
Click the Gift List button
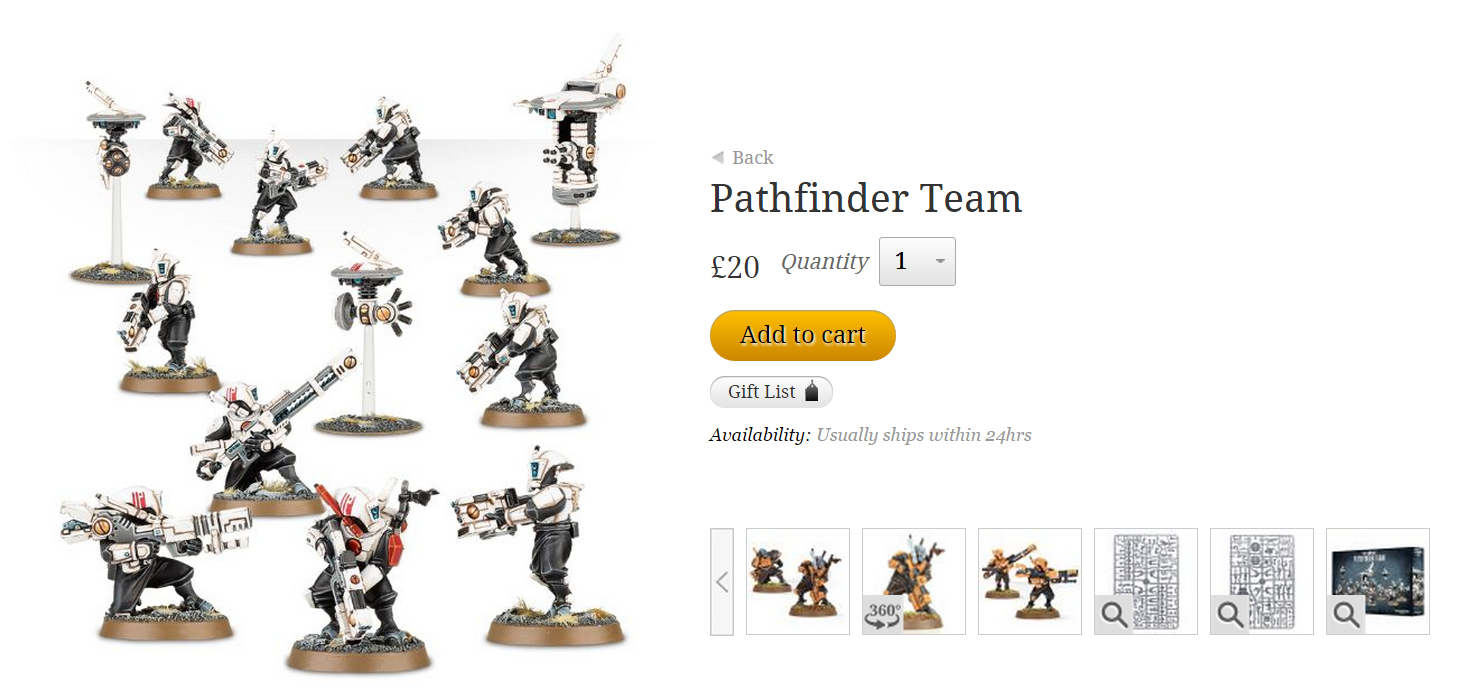click(771, 392)
